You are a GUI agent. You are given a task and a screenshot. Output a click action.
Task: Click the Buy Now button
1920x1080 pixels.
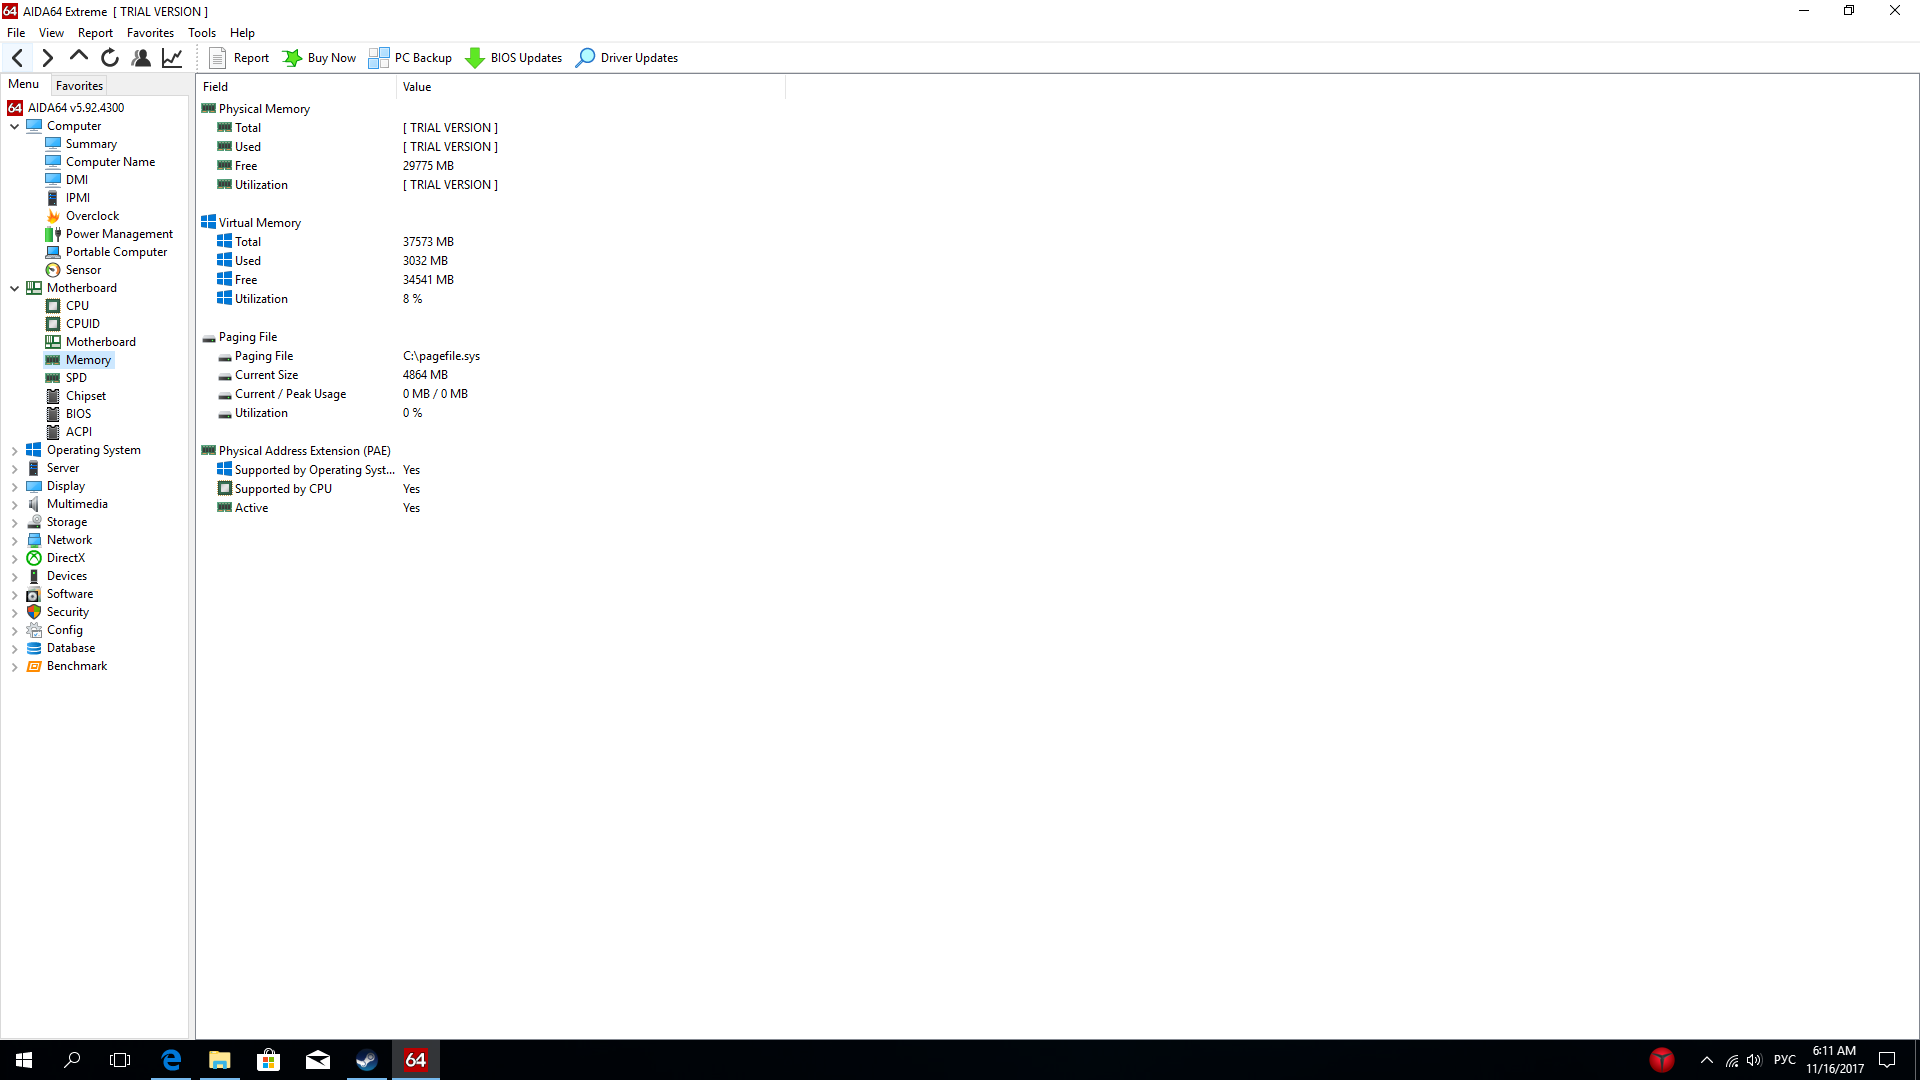click(319, 58)
